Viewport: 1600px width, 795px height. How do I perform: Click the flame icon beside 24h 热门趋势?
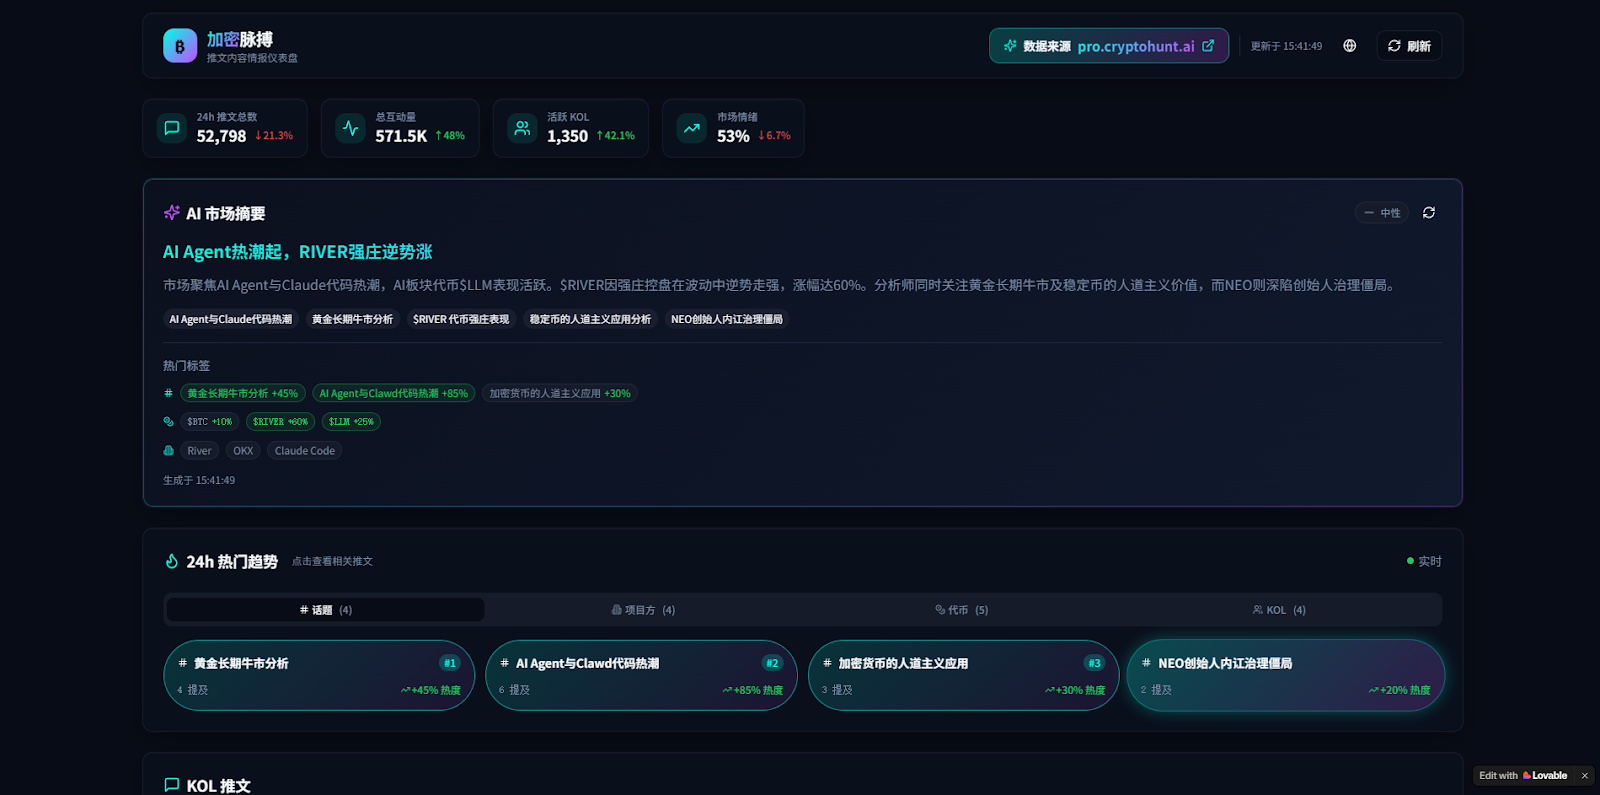(172, 562)
